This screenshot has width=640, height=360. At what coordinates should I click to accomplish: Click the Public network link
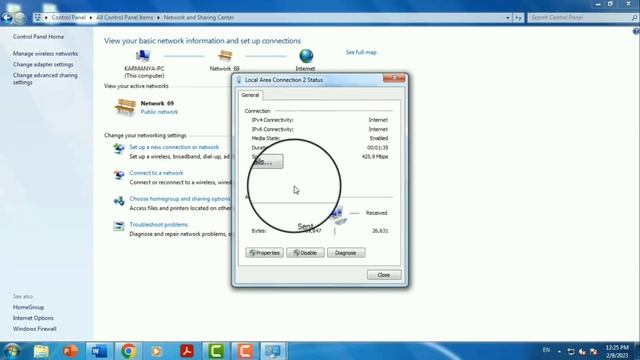[159, 112]
